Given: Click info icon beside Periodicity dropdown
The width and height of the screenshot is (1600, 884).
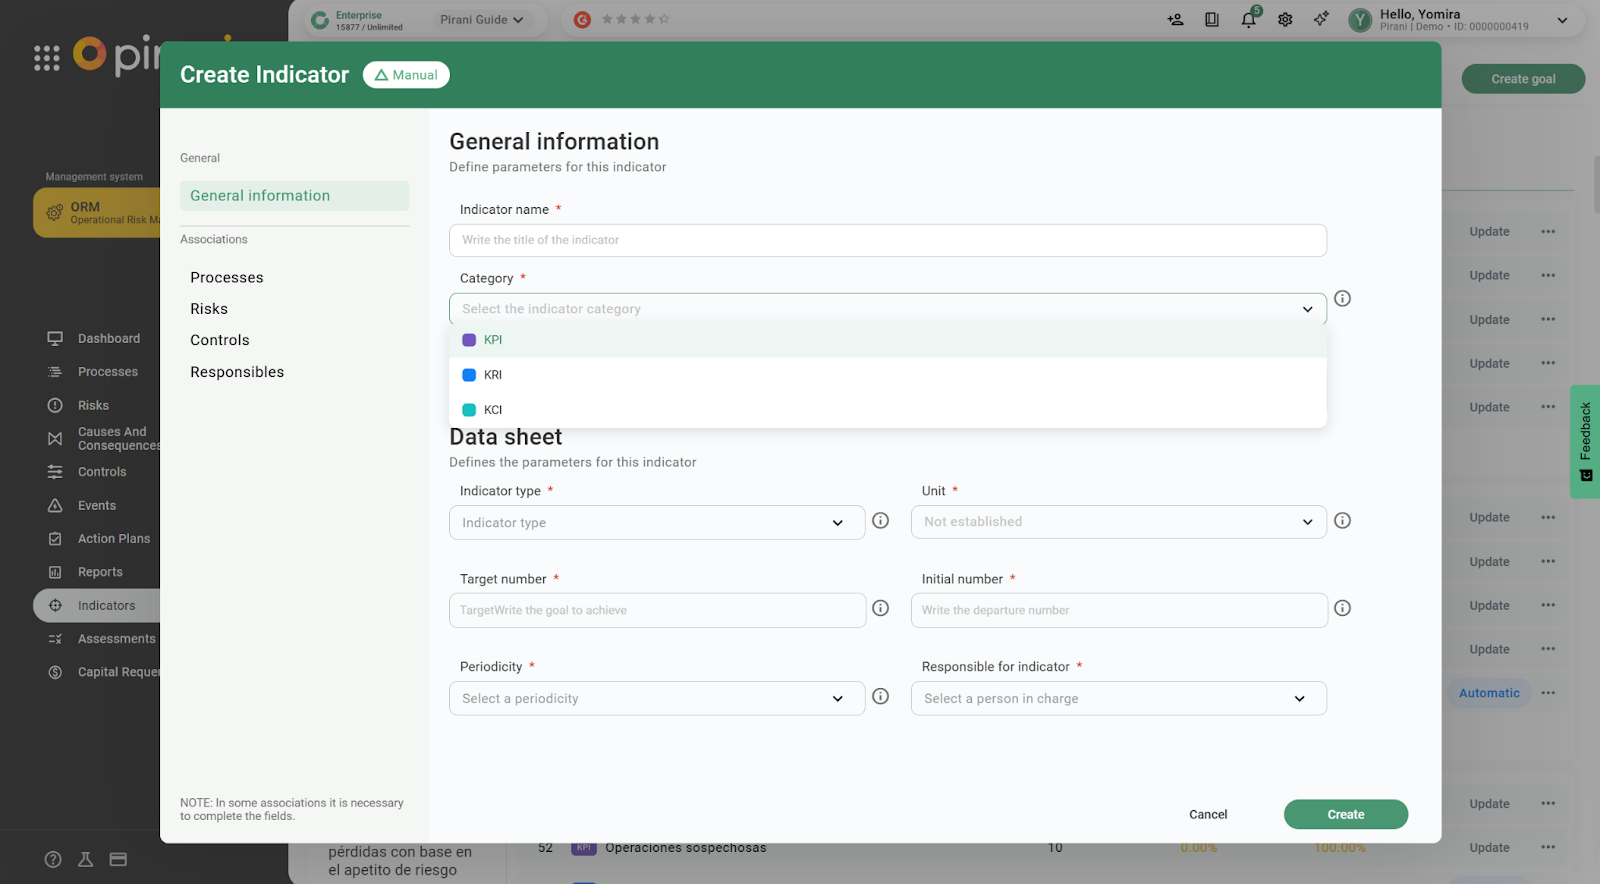Looking at the screenshot, I should [x=880, y=697].
